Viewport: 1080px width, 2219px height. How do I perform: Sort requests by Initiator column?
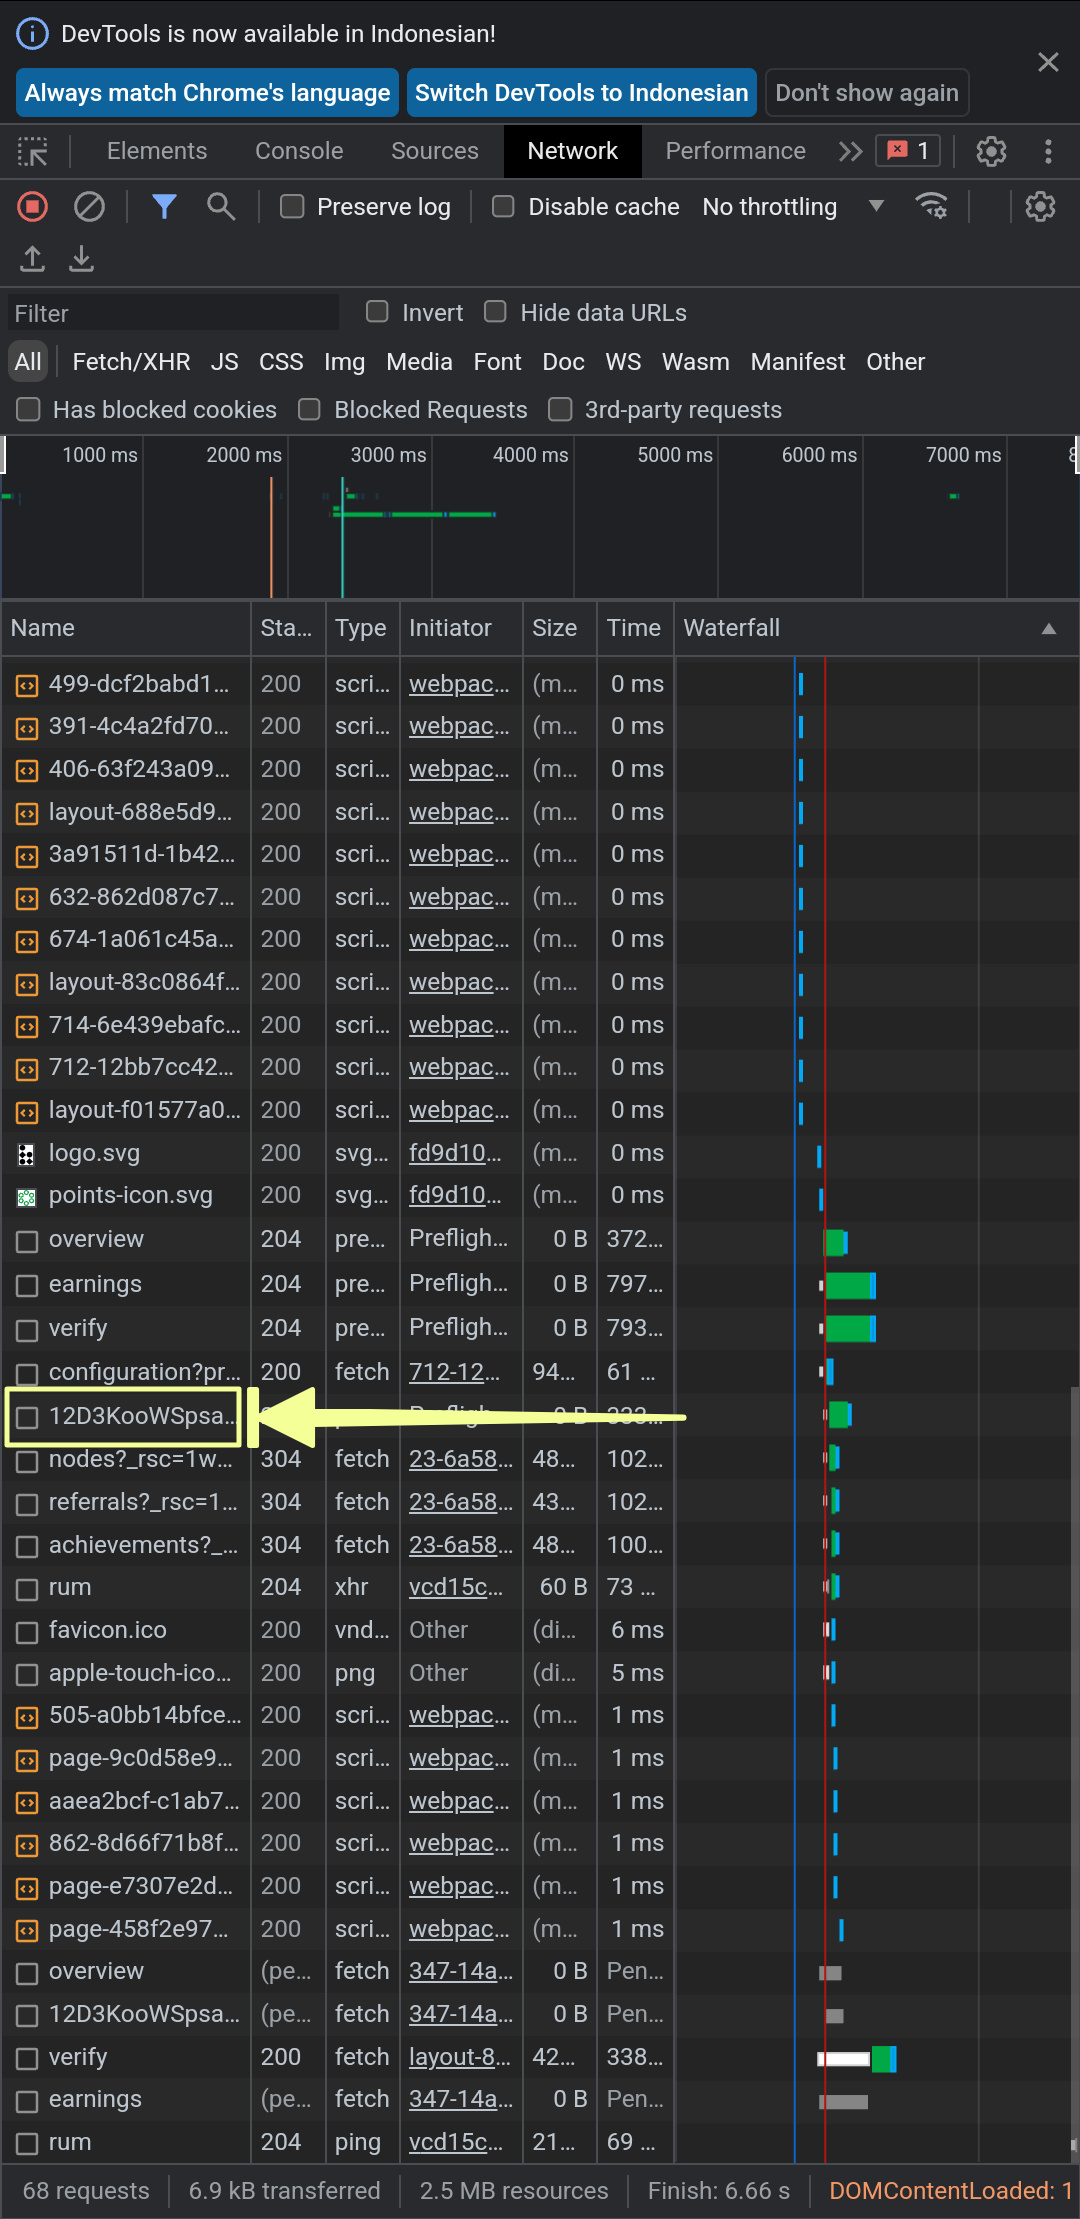pos(461,628)
